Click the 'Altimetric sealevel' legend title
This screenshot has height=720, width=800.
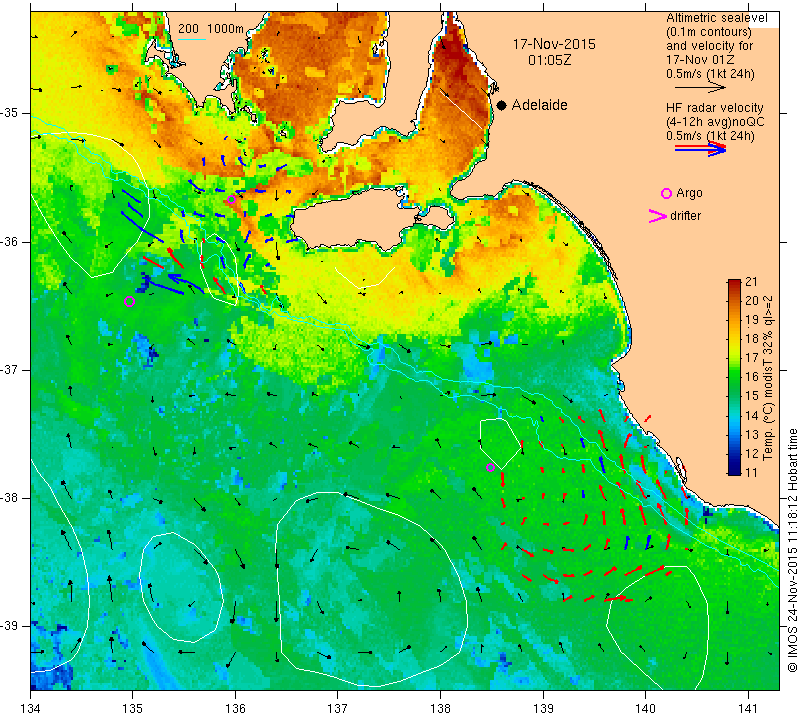716,18
